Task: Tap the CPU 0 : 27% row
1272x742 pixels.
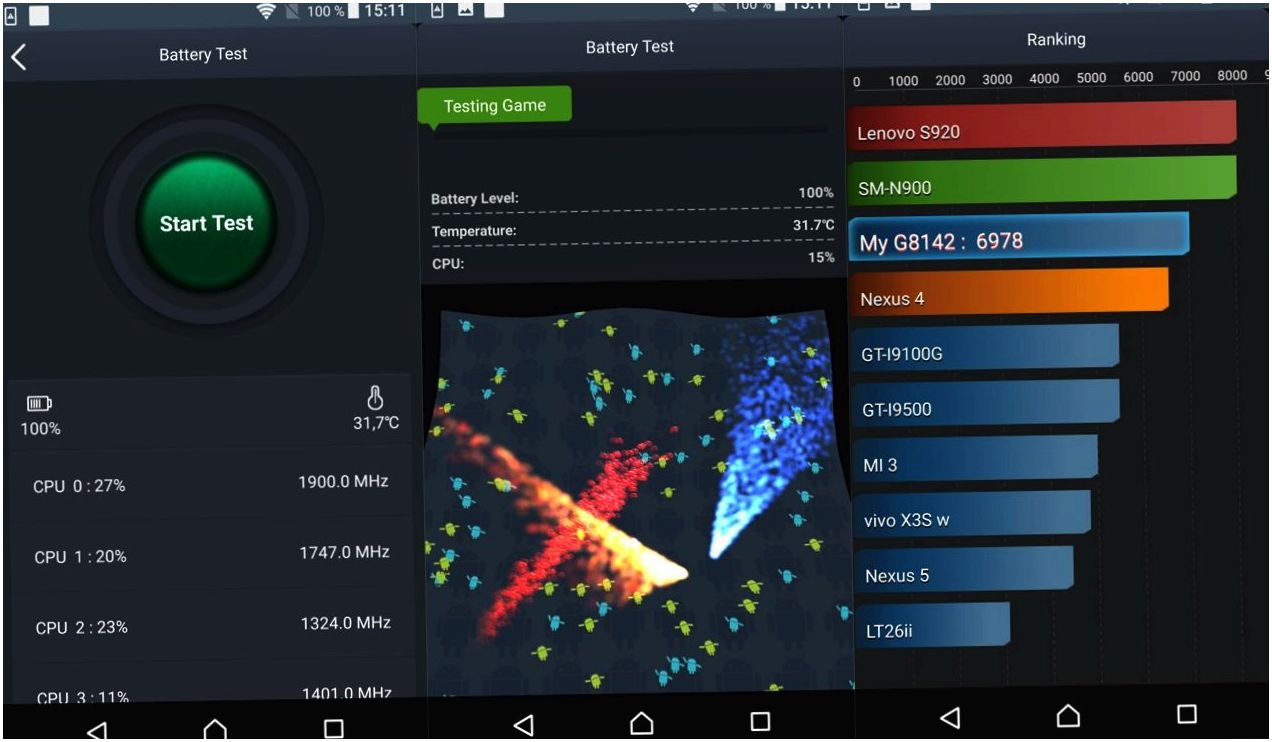Action: [210, 484]
